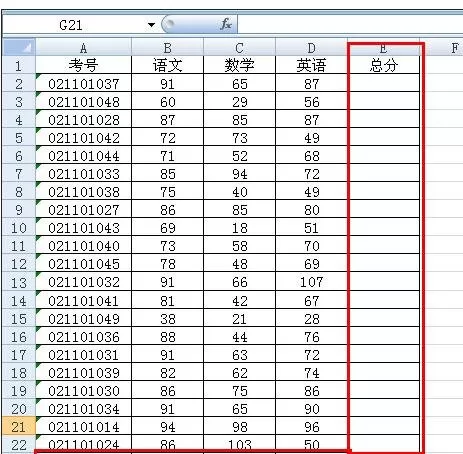Click cell with exam number 021101041

[x=84, y=300]
